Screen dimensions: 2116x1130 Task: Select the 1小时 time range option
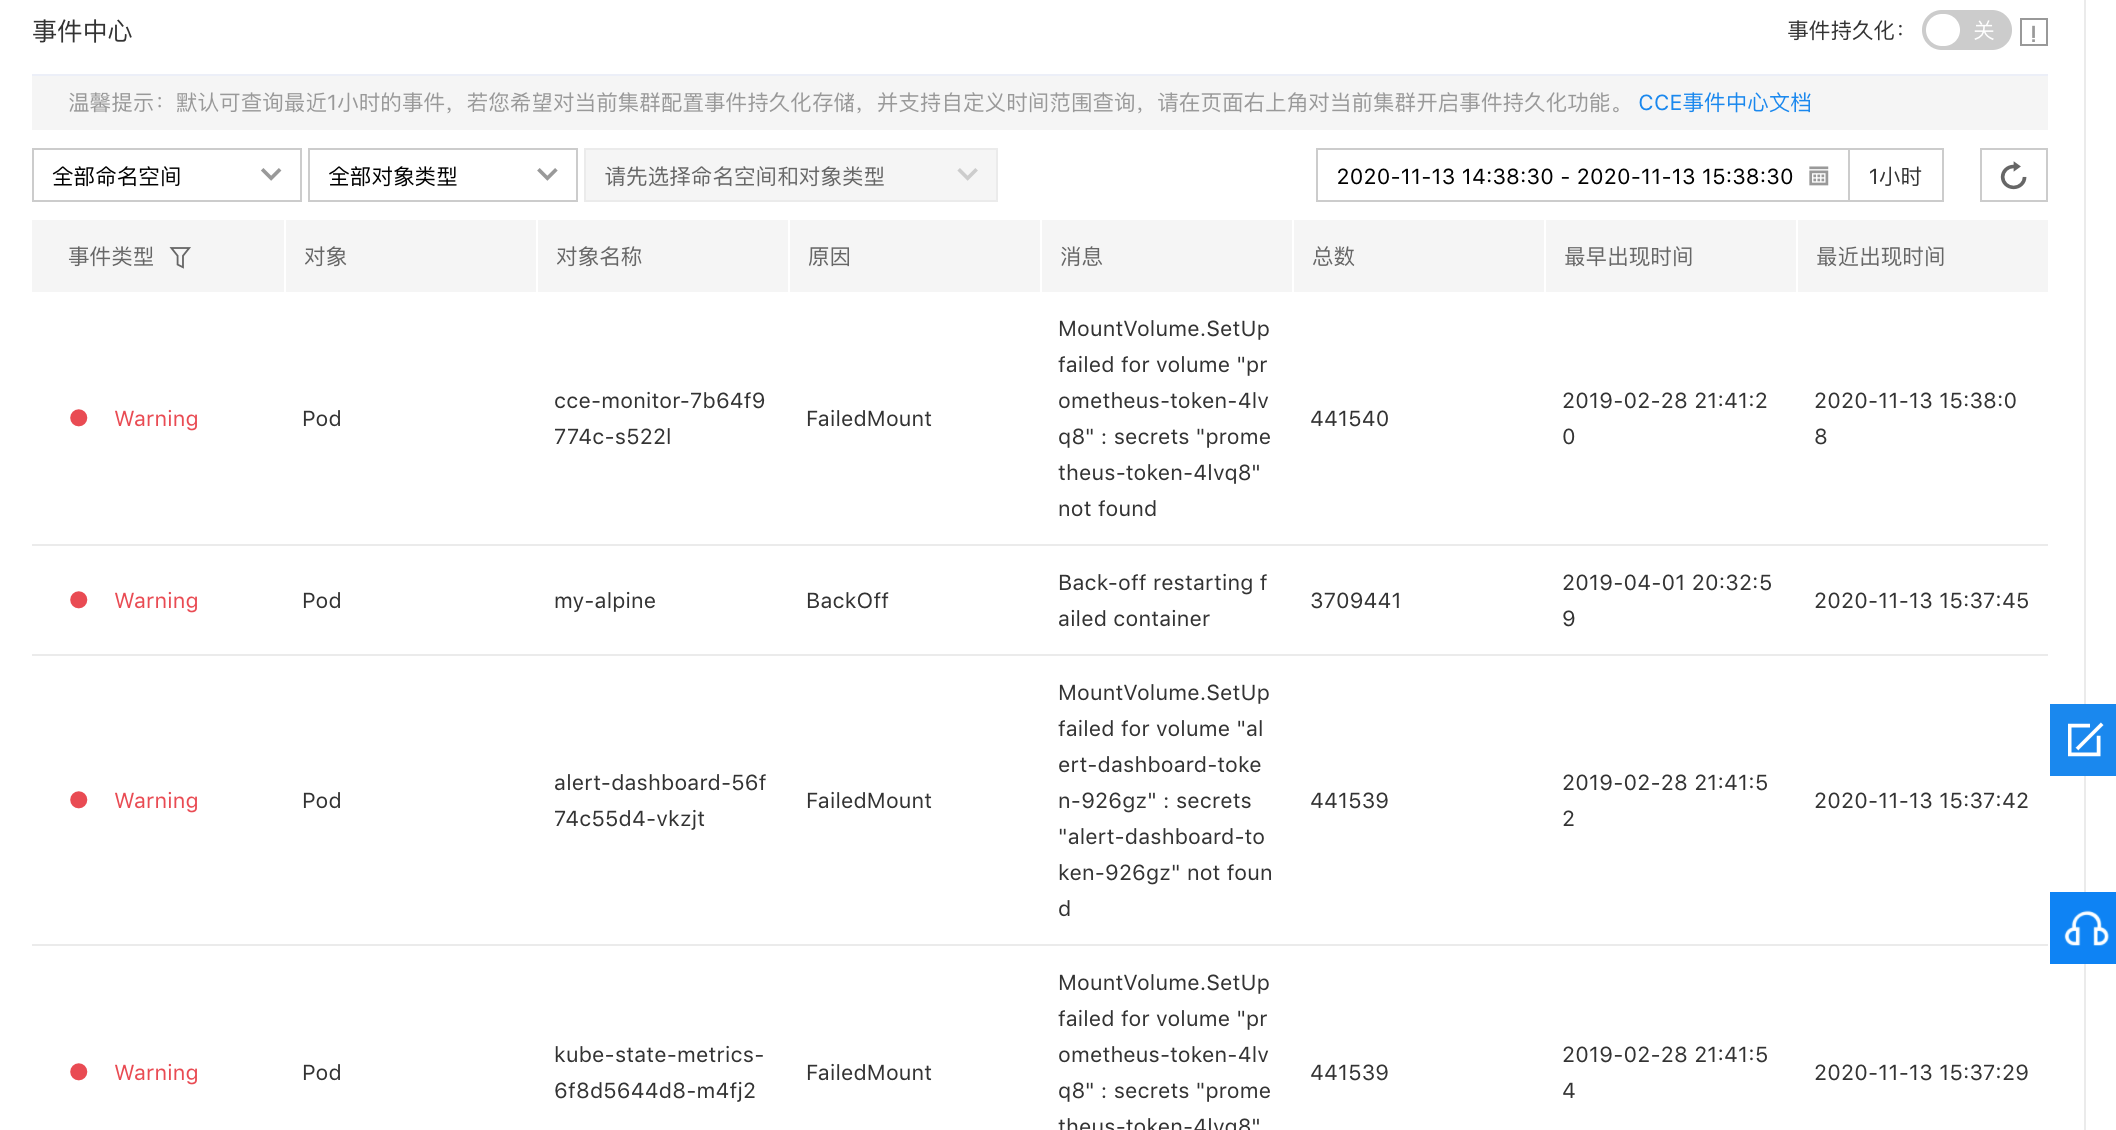(x=1895, y=176)
